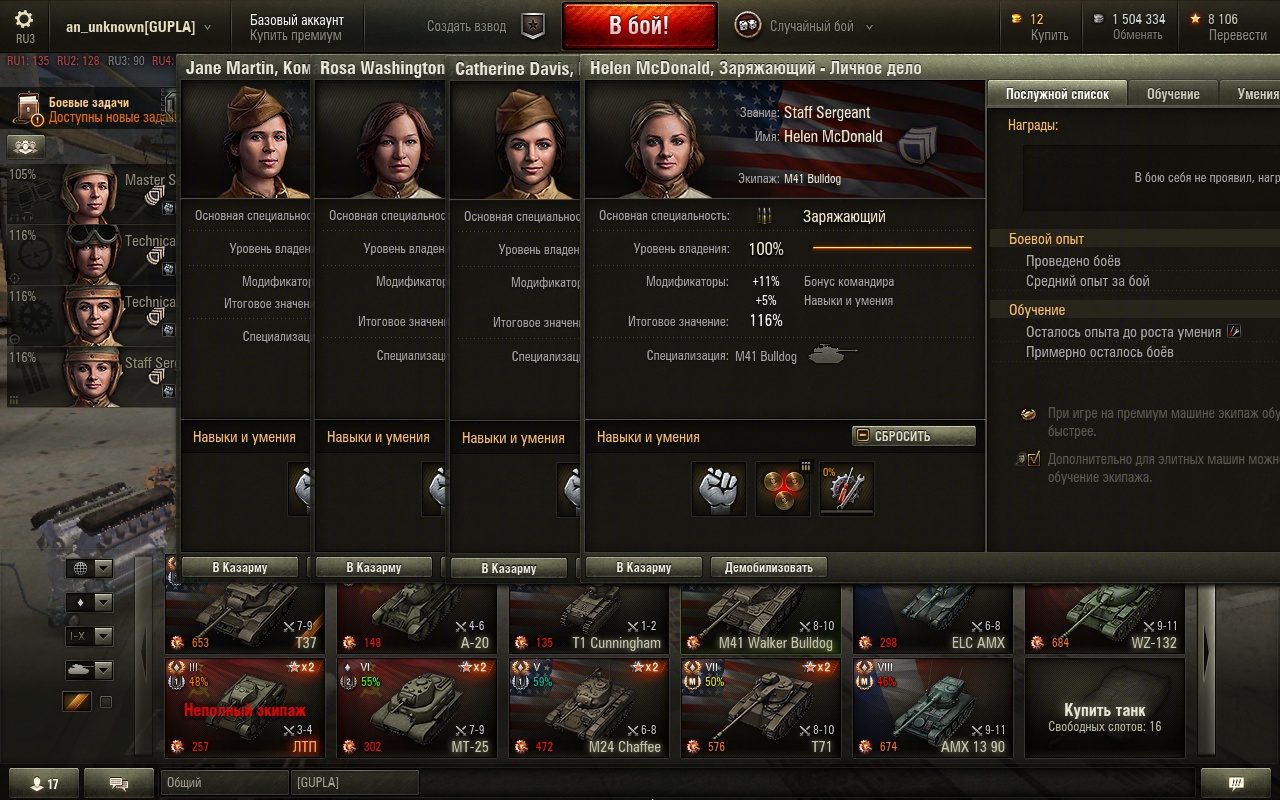The height and width of the screenshot is (800, 1280).
Task: Send Helen McDonald В Казарму
Action: (645, 567)
